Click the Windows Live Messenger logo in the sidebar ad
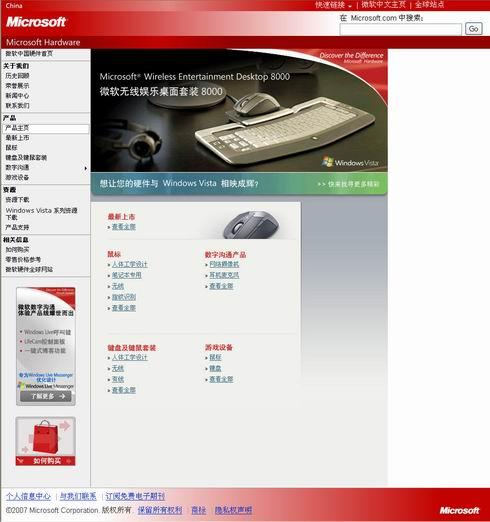The width and height of the screenshot is (490, 522). (x=46, y=386)
